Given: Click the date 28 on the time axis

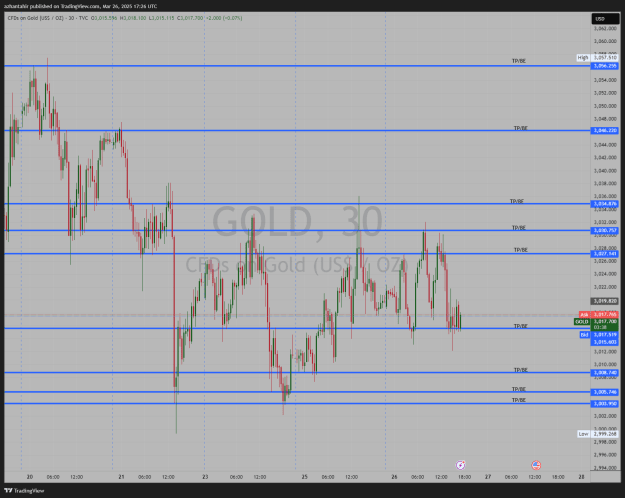Looking at the screenshot, I should (582, 477).
